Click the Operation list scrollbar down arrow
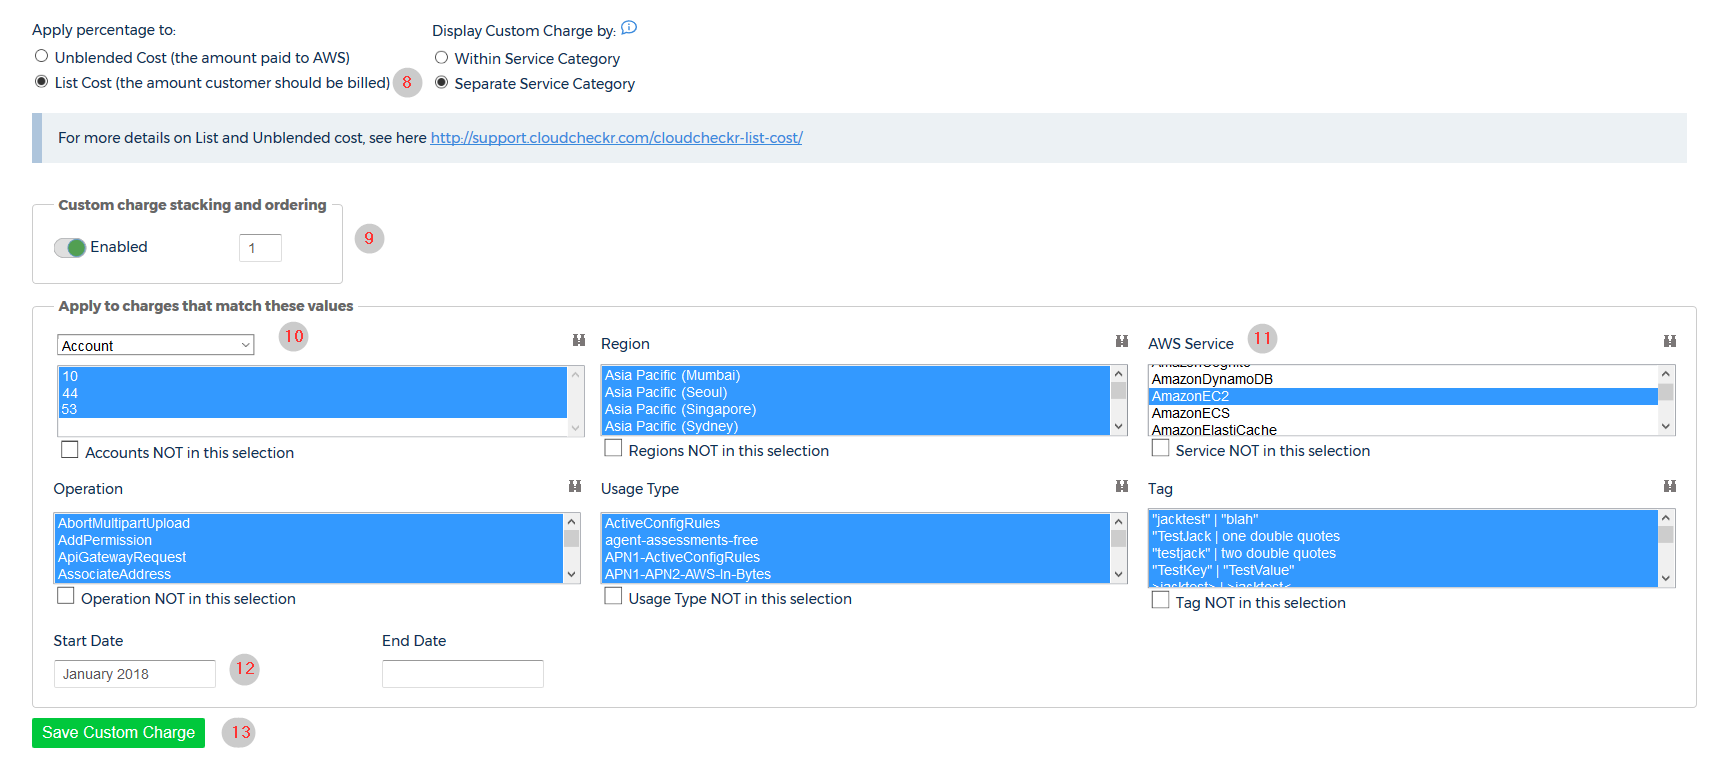The image size is (1730, 782). click(572, 575)
